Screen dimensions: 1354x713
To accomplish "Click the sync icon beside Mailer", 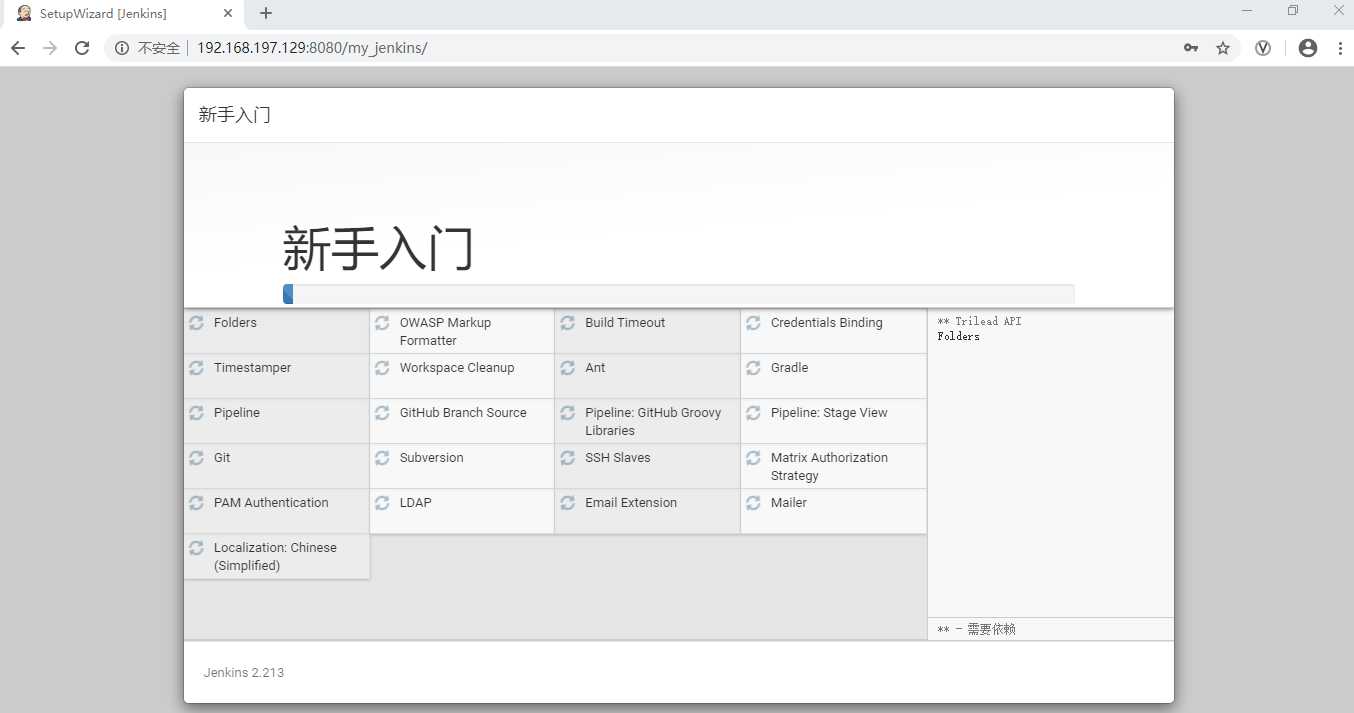I will [753, 503].
